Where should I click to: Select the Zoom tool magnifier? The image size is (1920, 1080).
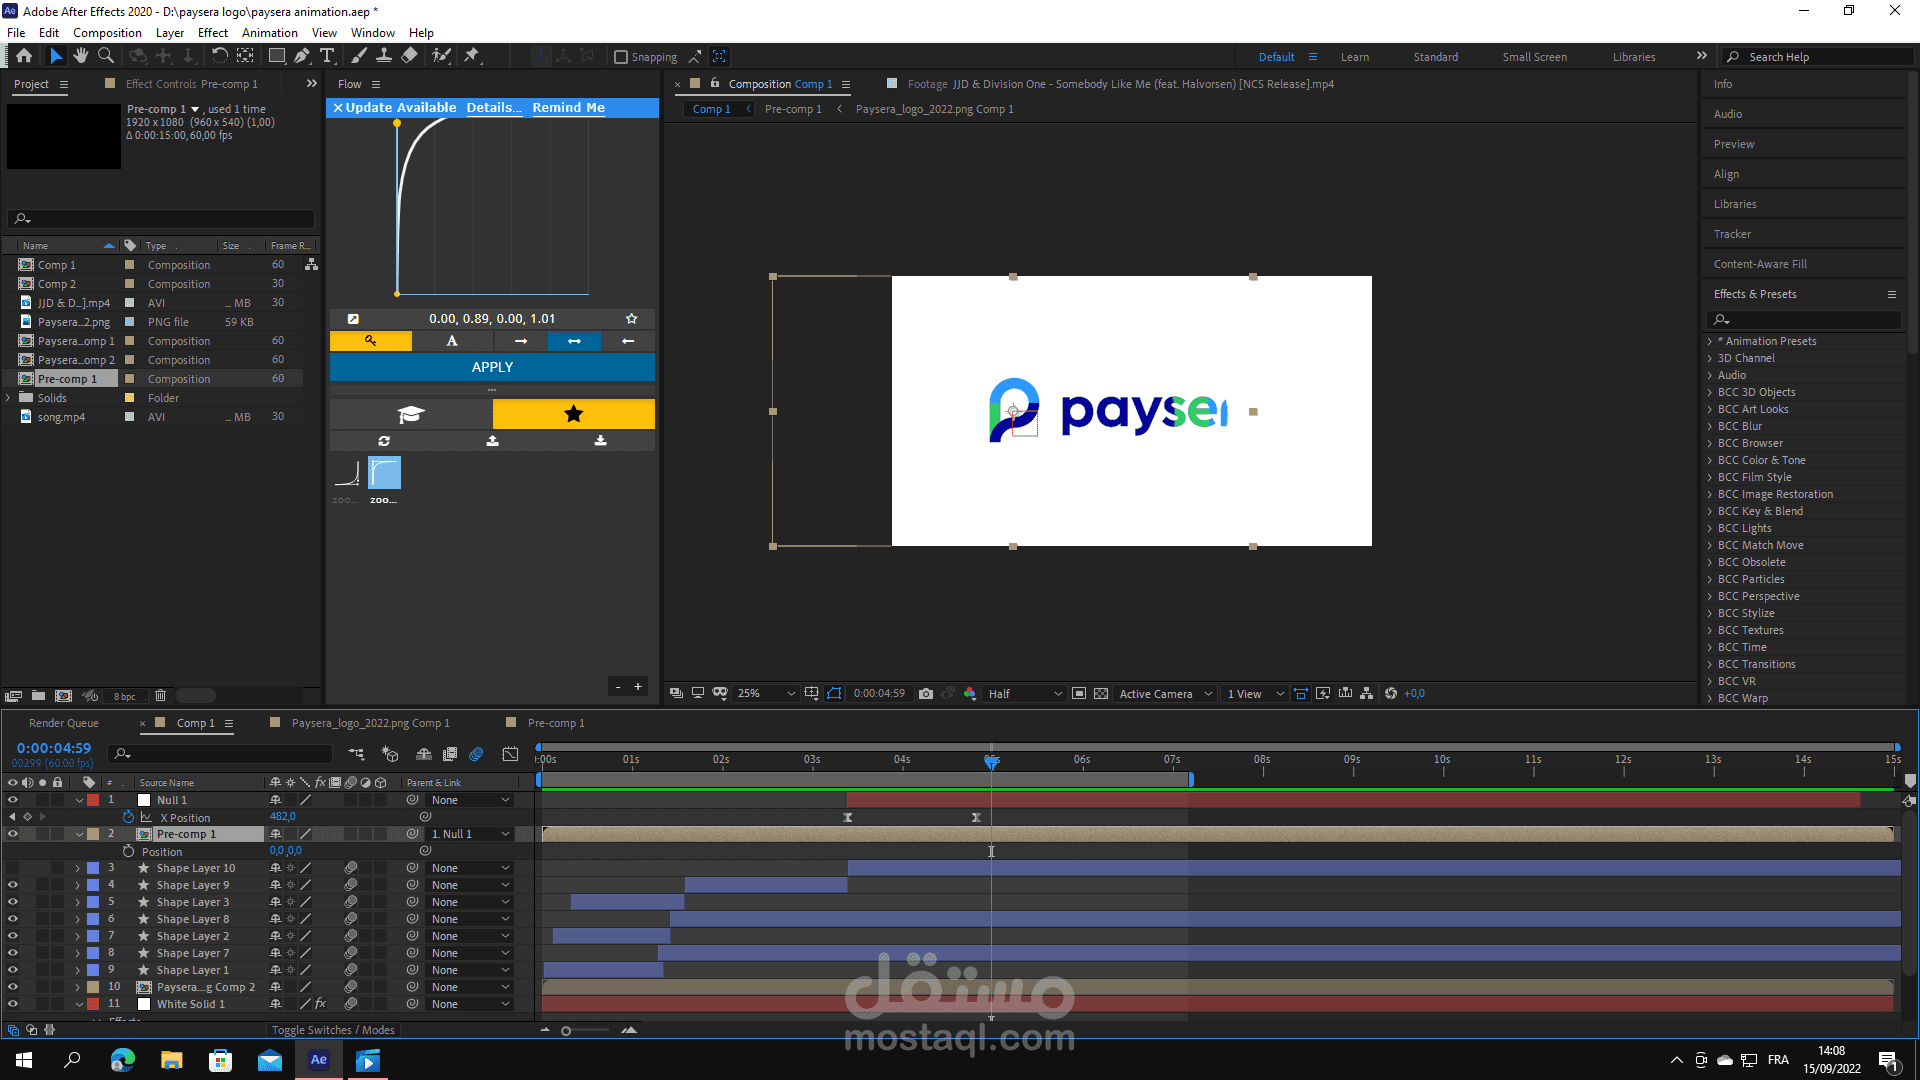pos(105,56)
